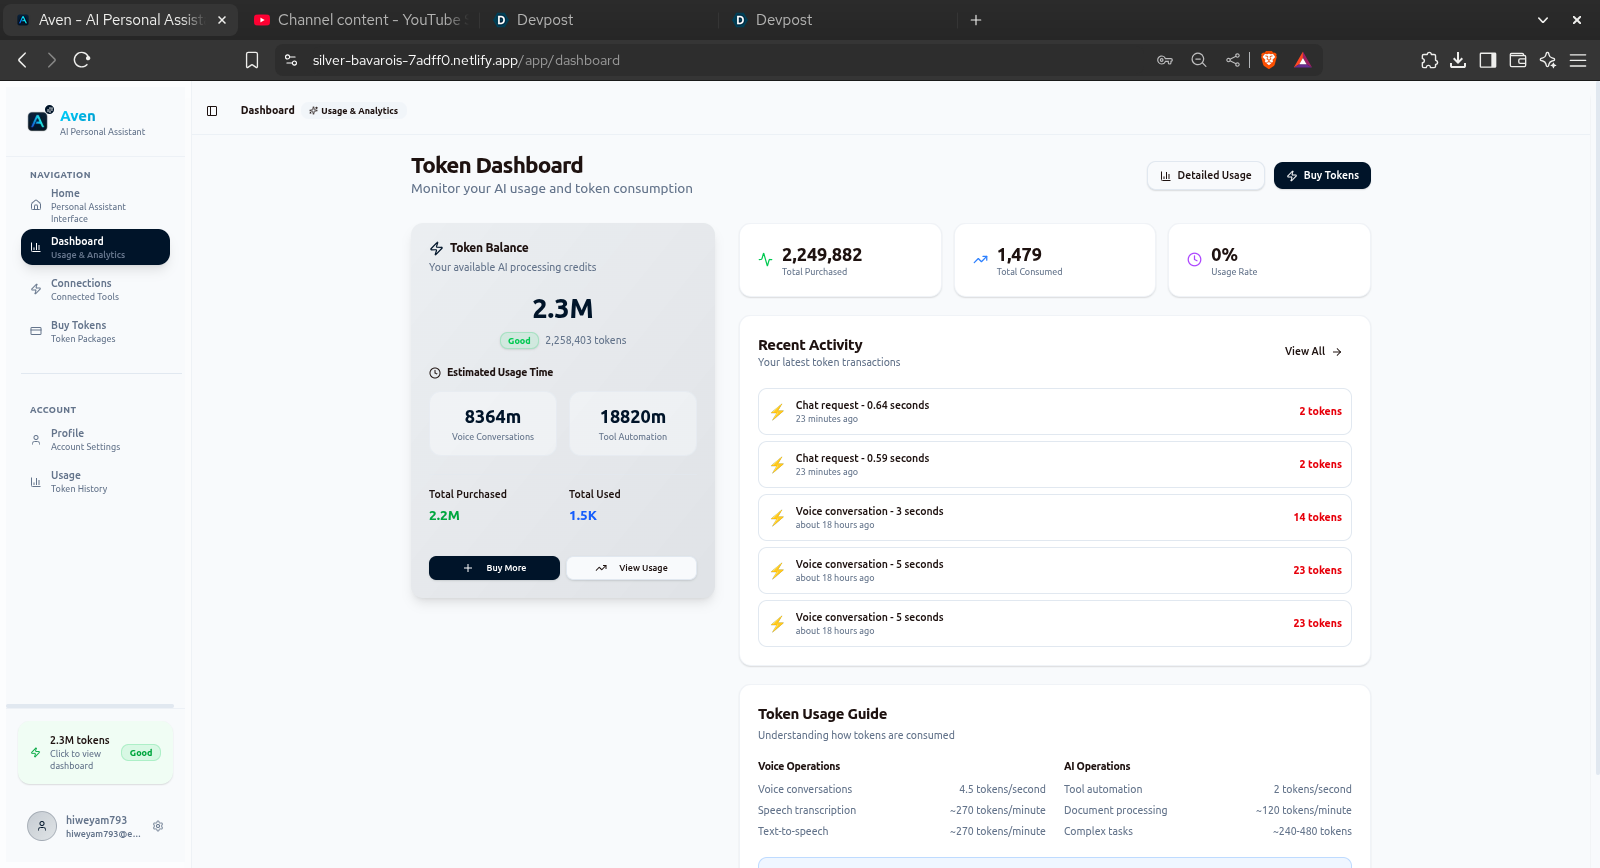Viewport: 1600px width, 868px height.
Task: Click the Dashboard breadcrumb title
Action: pos(267,110)
